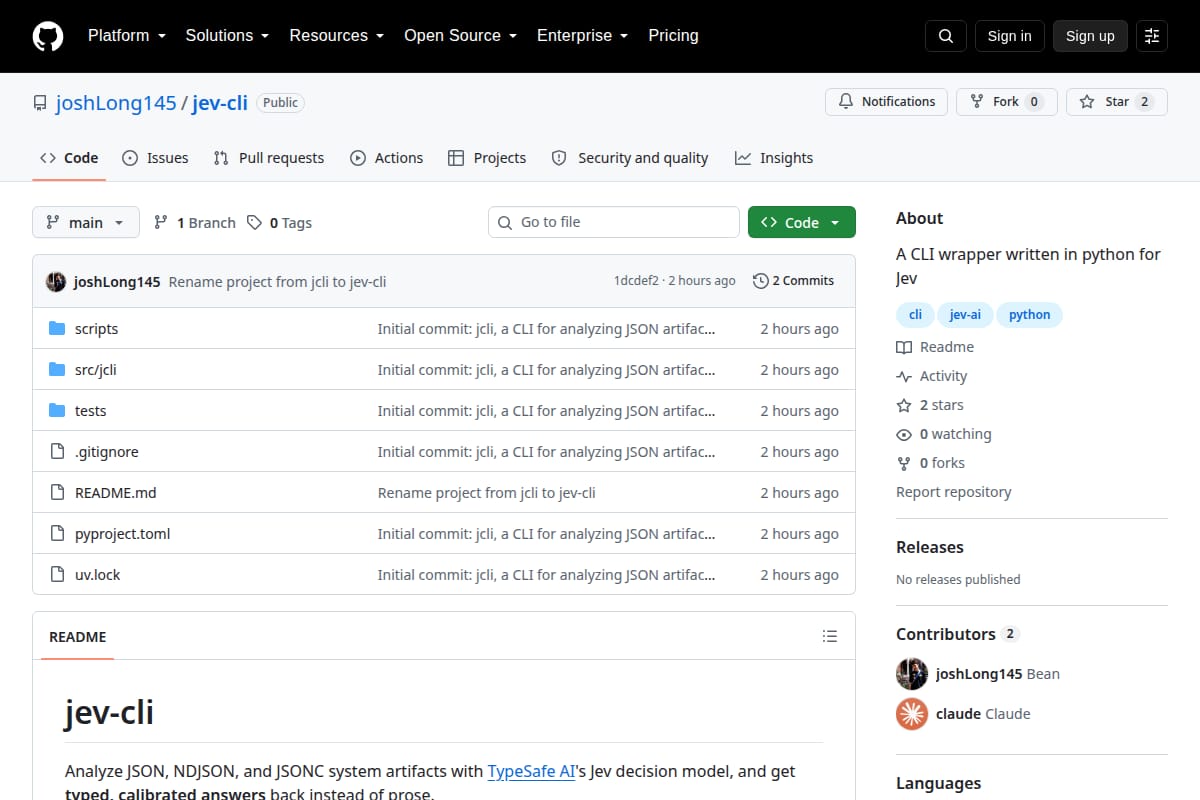Open Contributors section heading link
This screenshot has height=800, width=1200.
957,634
